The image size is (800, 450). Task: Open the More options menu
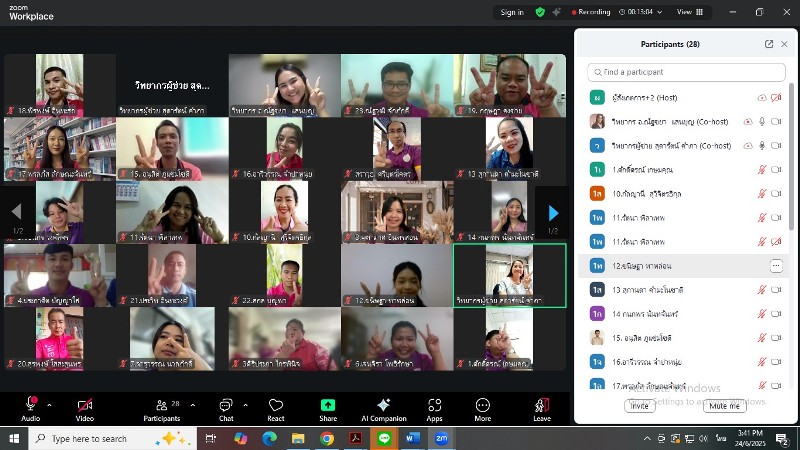pos(483,409)
